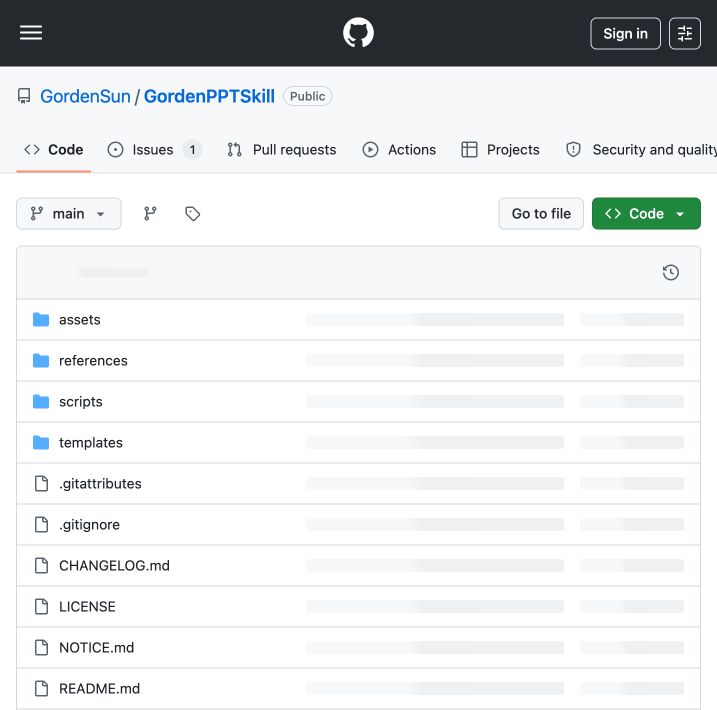Screen dimensions: 717x710
Task: Expand the green Code dropdown button
Action: pyautogui.click(x=646, y=214)
